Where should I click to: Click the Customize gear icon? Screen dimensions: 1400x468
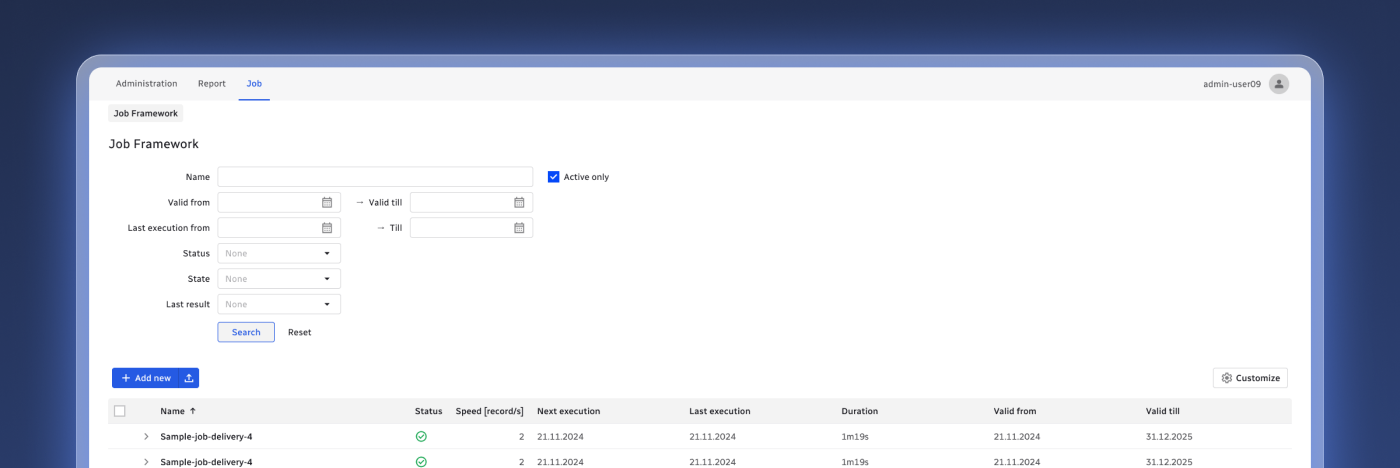pos(1227,378)
